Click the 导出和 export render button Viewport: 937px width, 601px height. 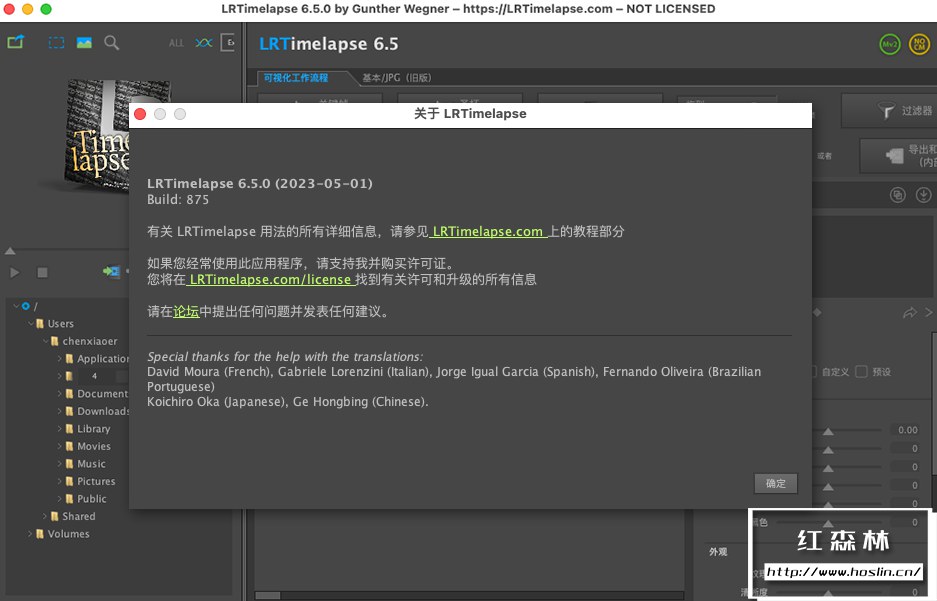click(x=898, y=156)
